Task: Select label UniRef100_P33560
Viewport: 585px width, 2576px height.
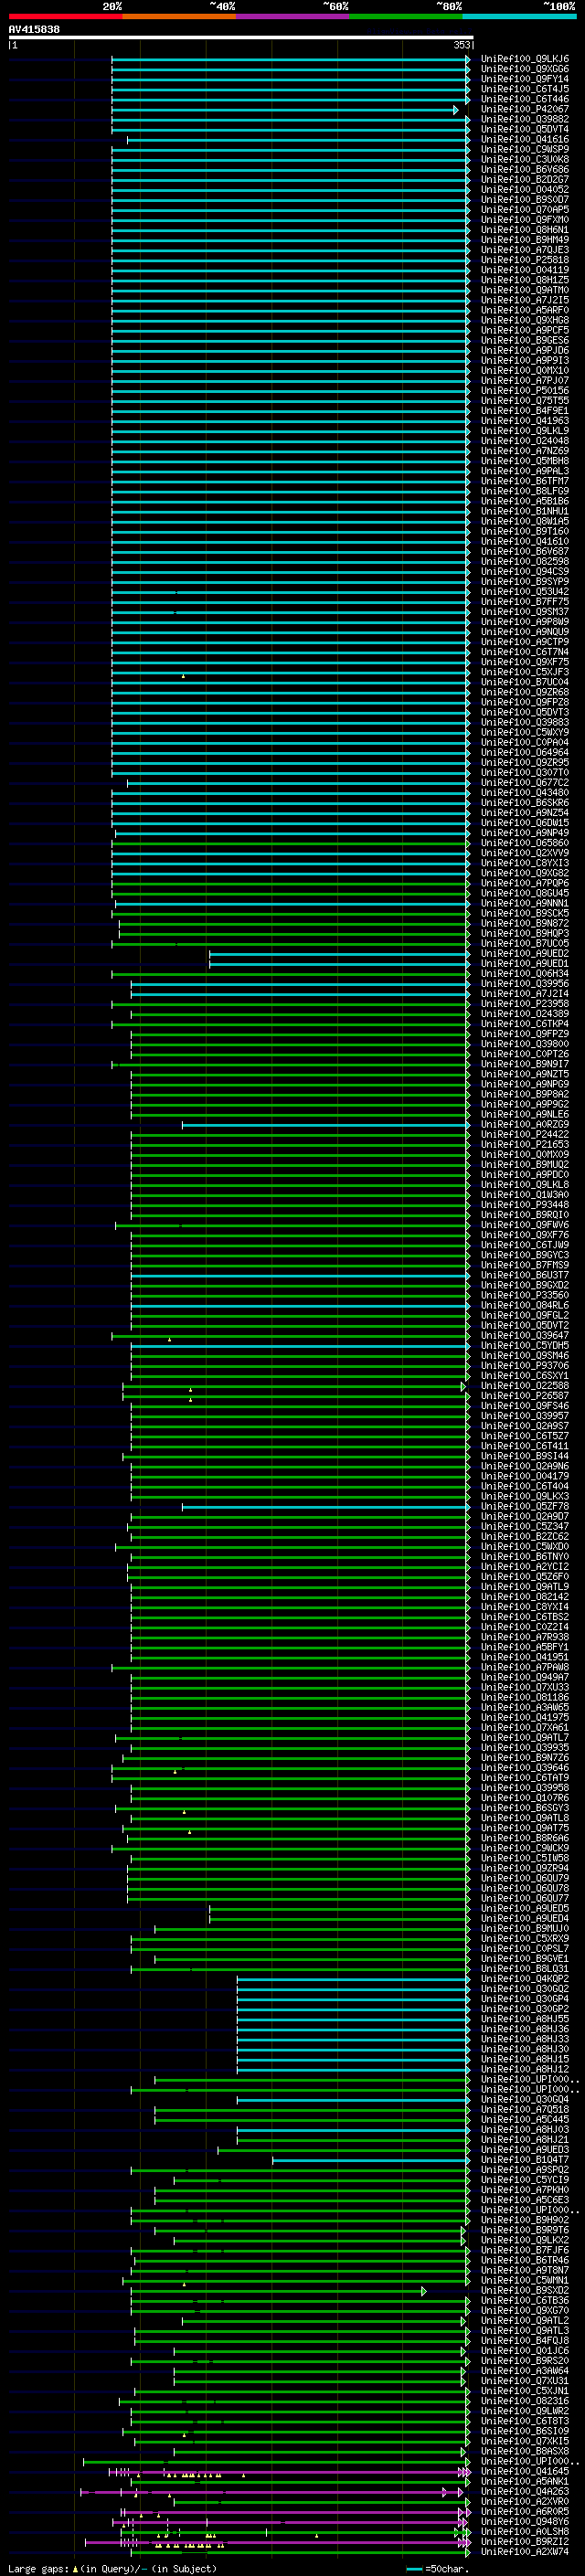Action: point(525,1296)
